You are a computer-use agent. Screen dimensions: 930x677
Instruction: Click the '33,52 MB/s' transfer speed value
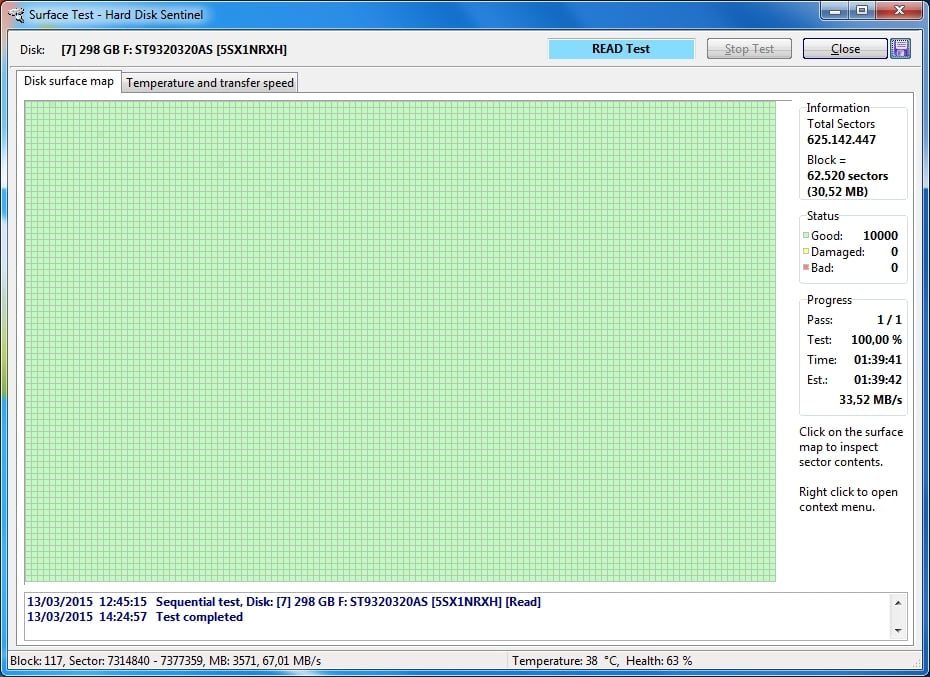pyautogui.click(x=870, y=400)
